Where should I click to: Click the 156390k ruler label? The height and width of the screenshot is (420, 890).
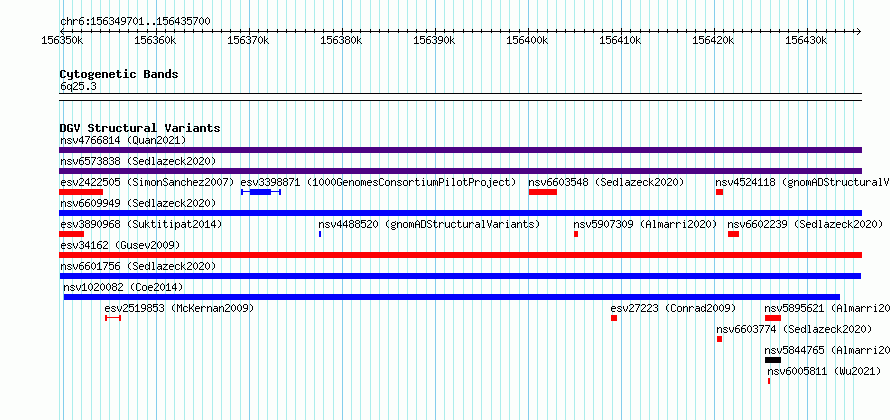[435, 41]
